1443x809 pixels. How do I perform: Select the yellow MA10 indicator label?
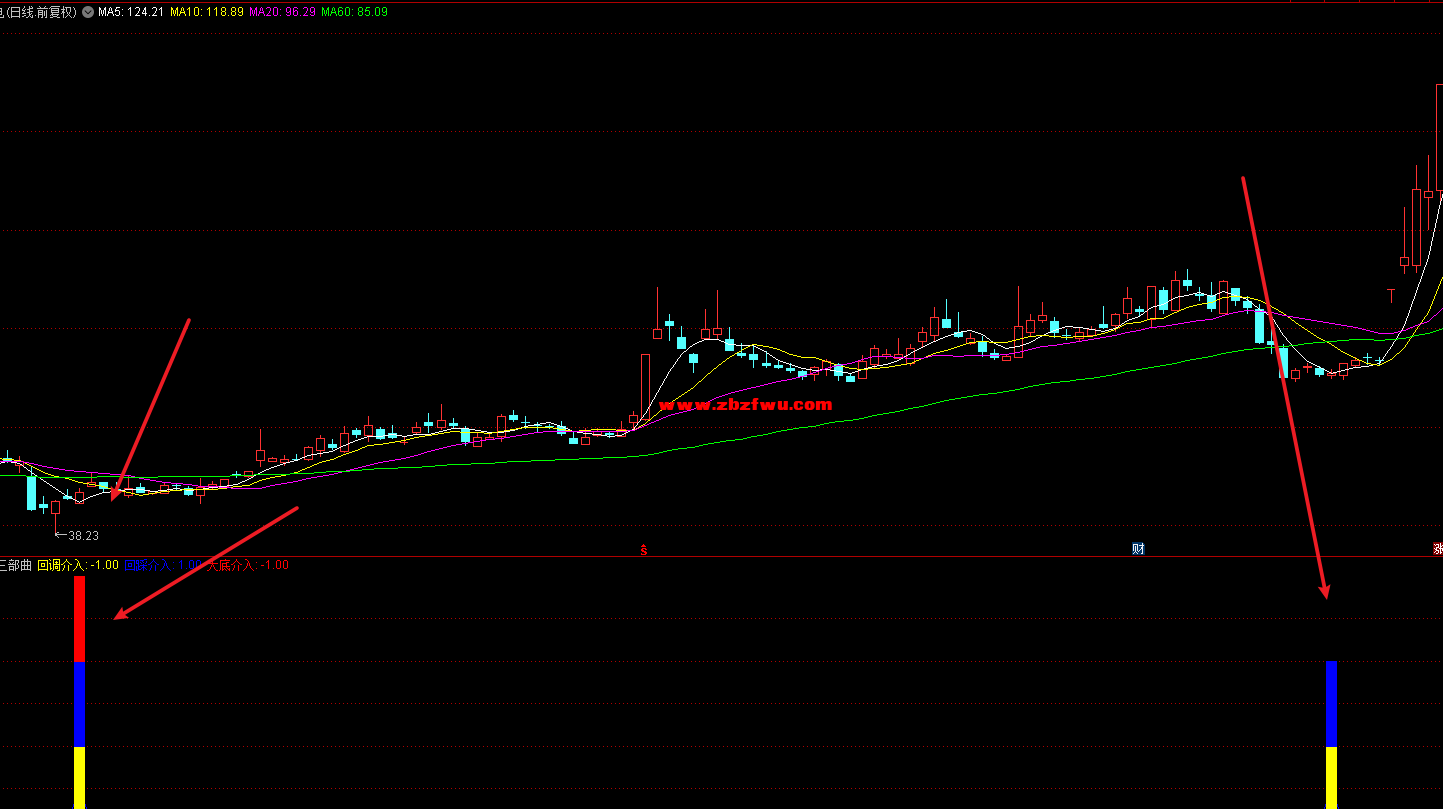[206, 12]
